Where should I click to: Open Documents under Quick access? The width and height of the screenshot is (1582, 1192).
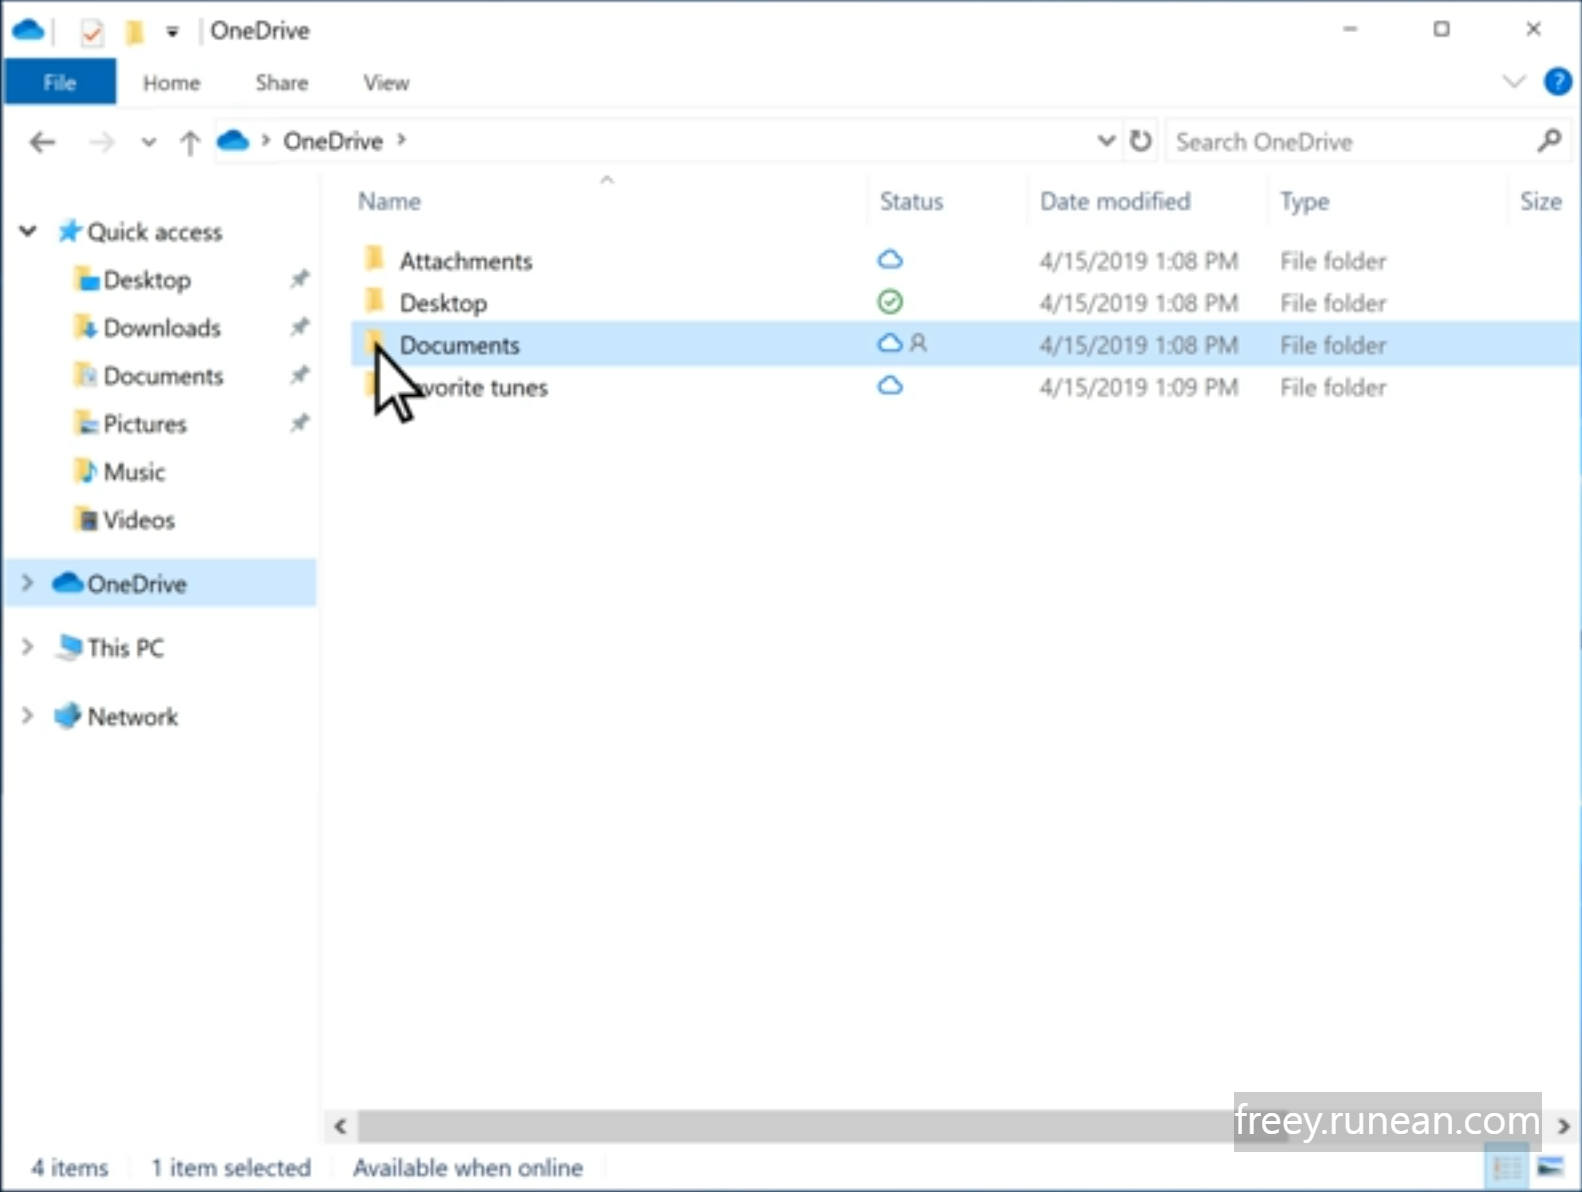[x=163, y=376]
